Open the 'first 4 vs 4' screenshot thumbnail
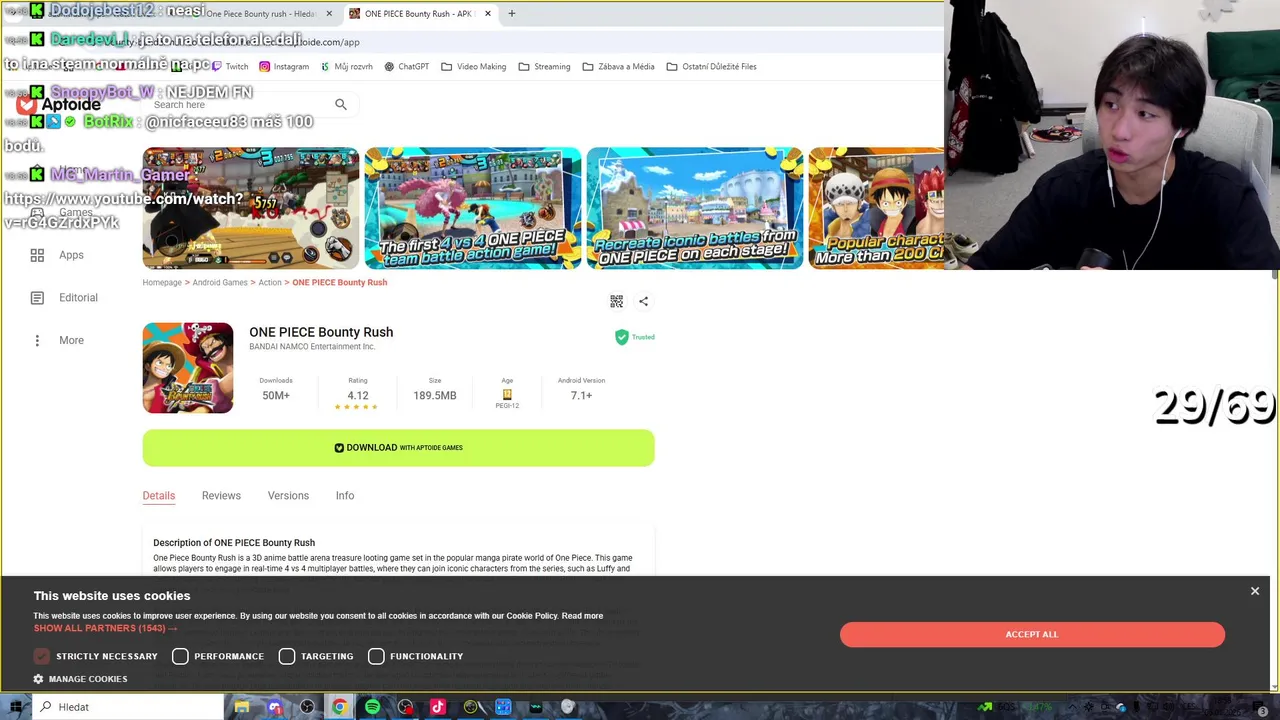This screenshot has width=1280, height=720. 473,208
